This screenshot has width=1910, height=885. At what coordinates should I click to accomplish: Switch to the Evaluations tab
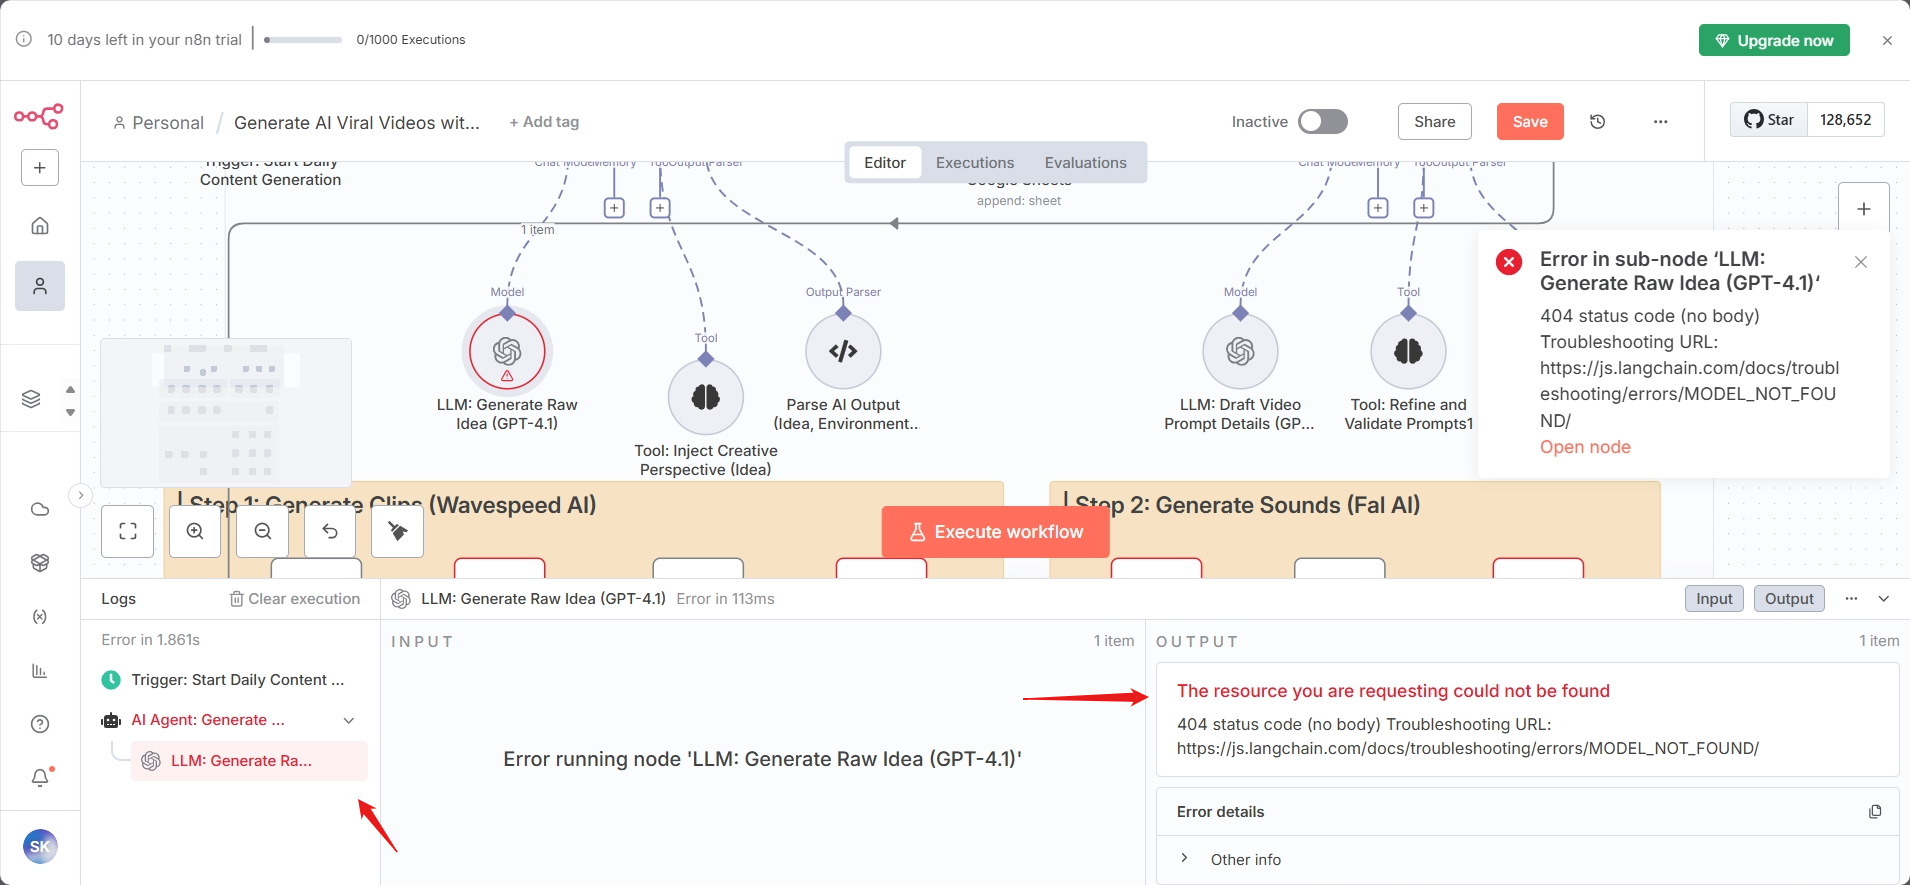pyautogui.click(x=1085, y=163)
